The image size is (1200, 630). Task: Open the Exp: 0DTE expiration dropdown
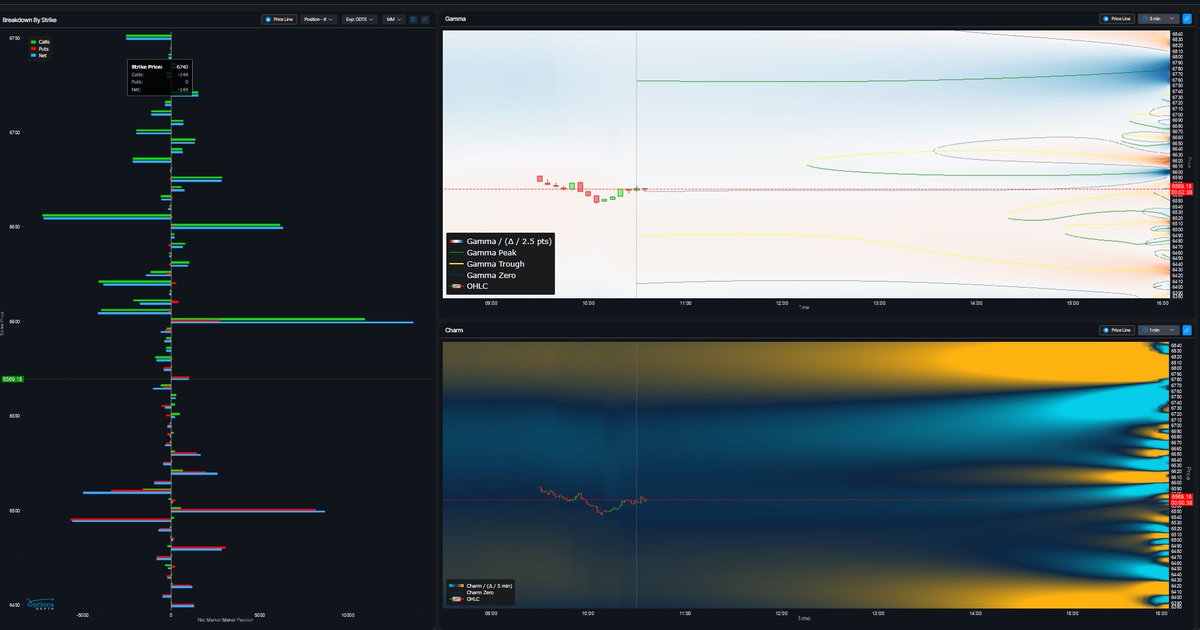360,19
